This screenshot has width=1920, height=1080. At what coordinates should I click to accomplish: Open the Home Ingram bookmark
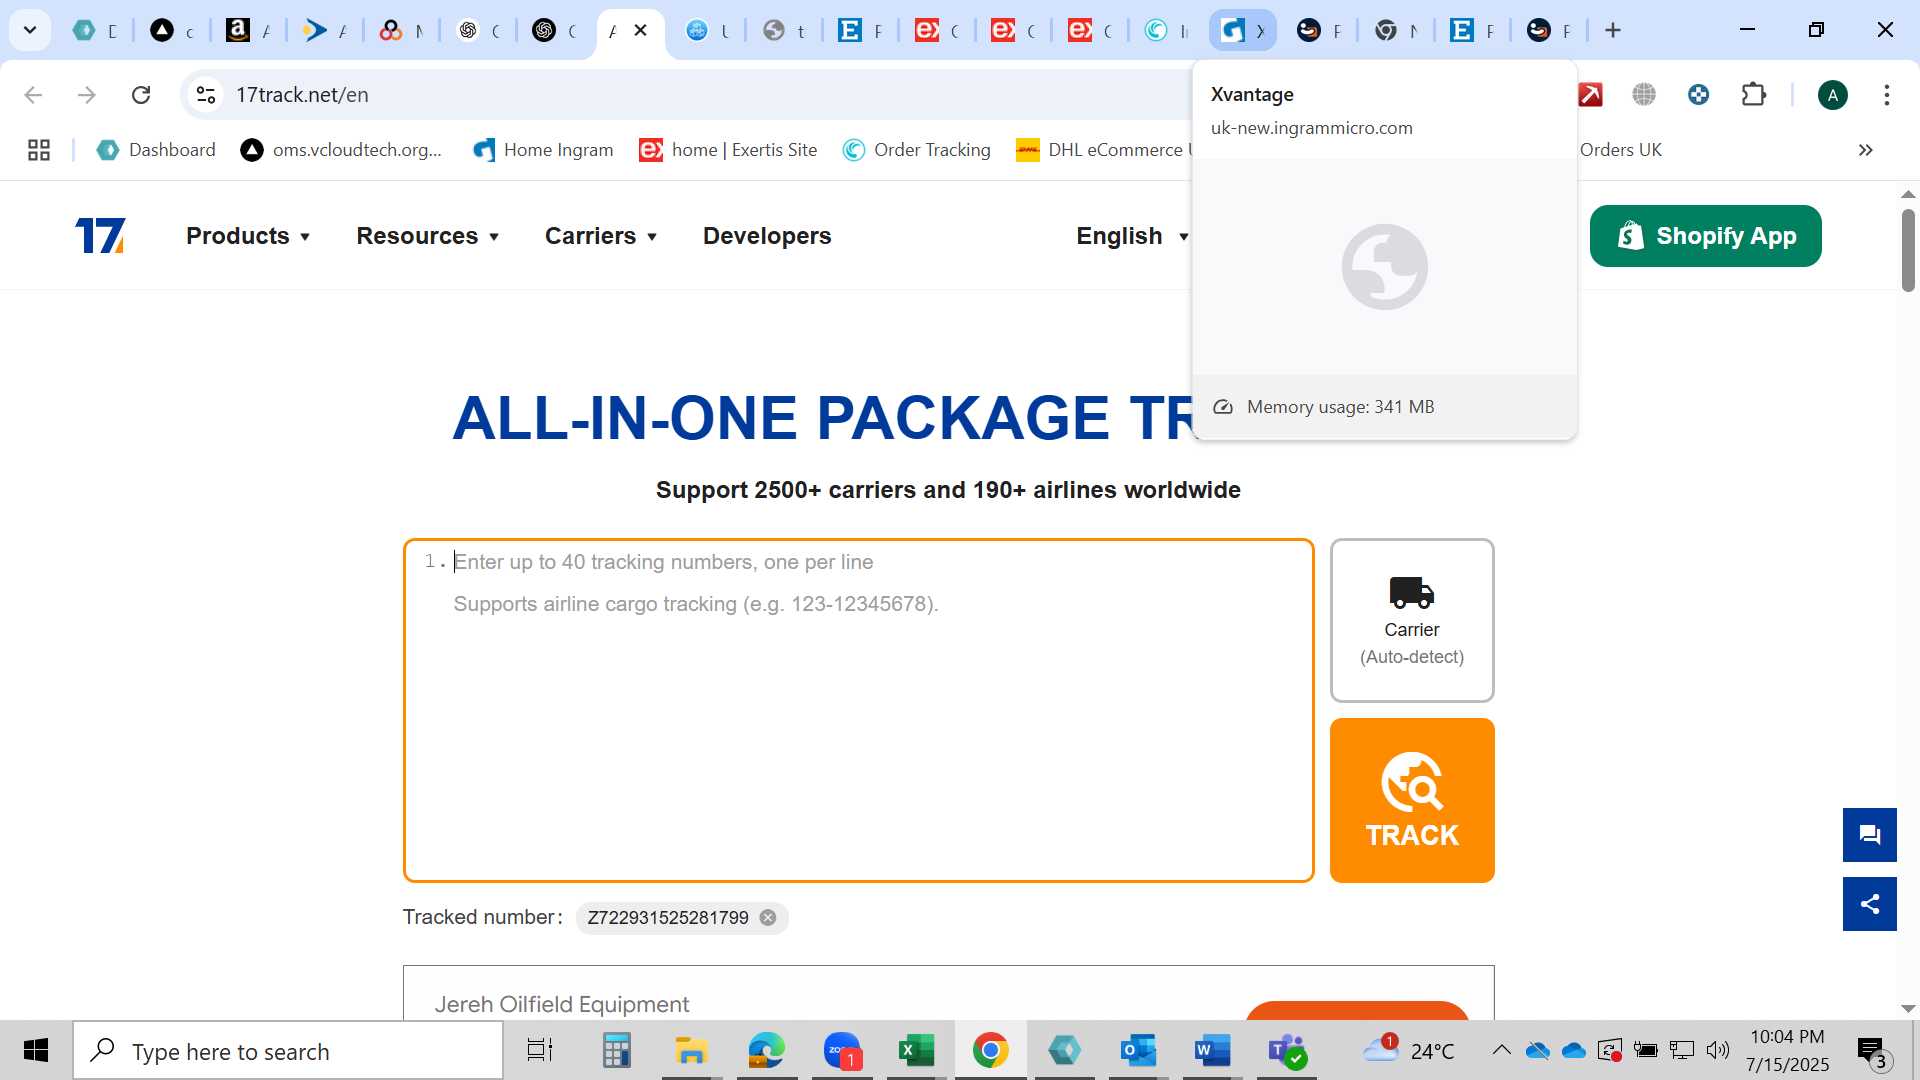pos(543,150)
